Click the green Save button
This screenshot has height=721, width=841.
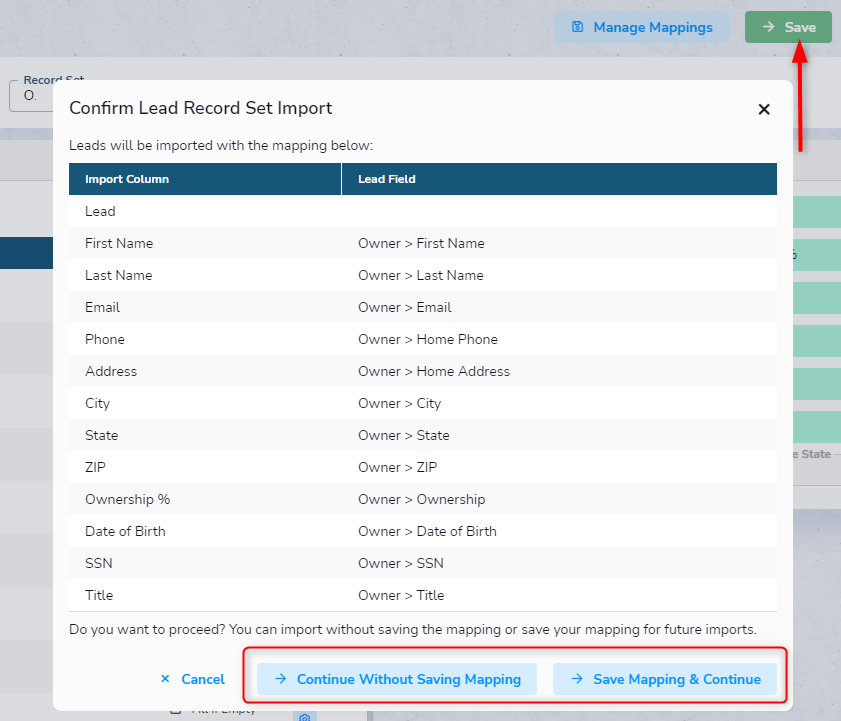788,27
